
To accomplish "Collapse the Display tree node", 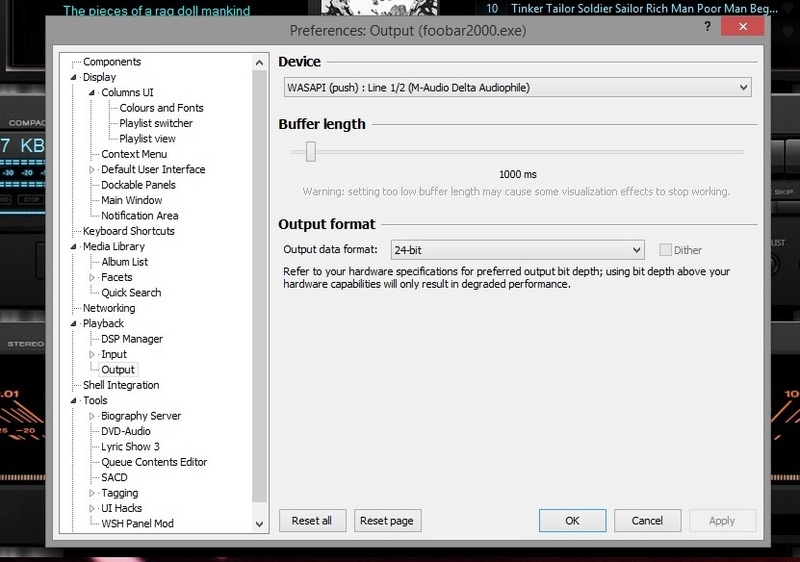I will coord(73,77).
